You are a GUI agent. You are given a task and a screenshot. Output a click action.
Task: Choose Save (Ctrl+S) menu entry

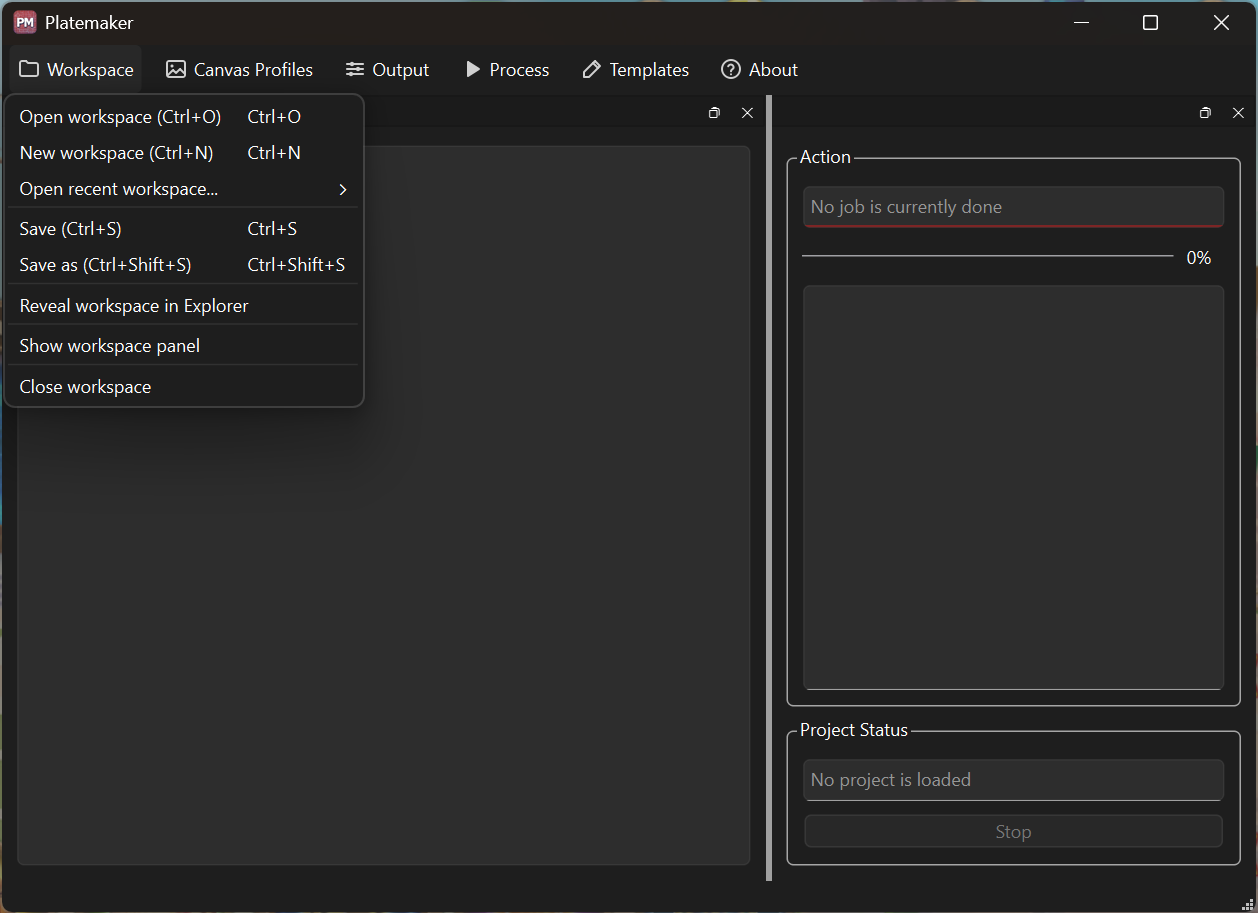tap(184, 229)
